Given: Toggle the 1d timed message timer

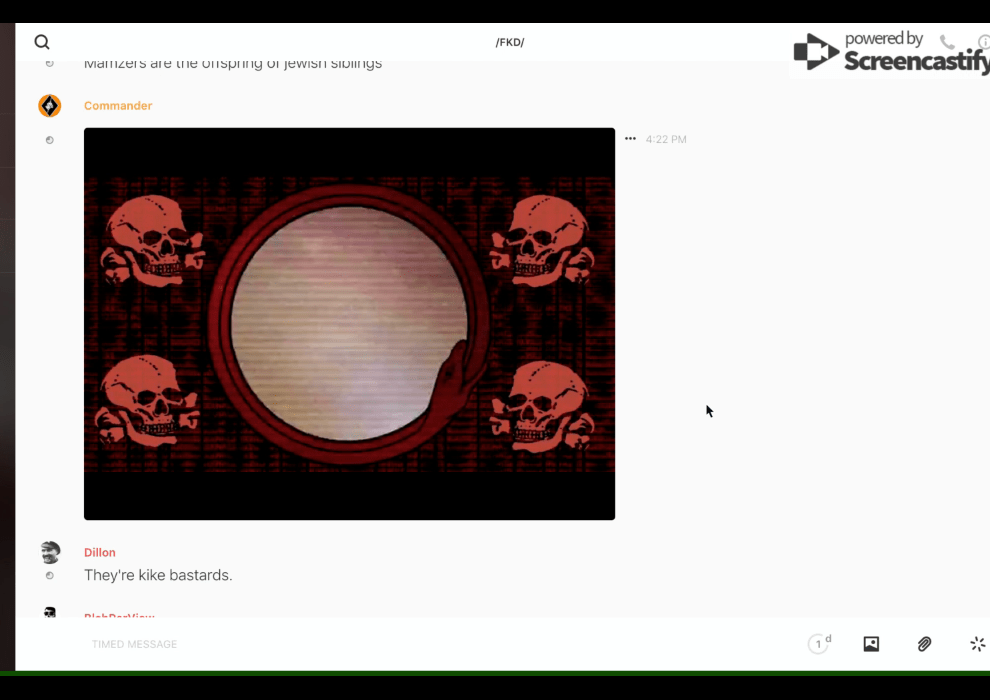Looking at the screenshot, I should pos(819,644).
